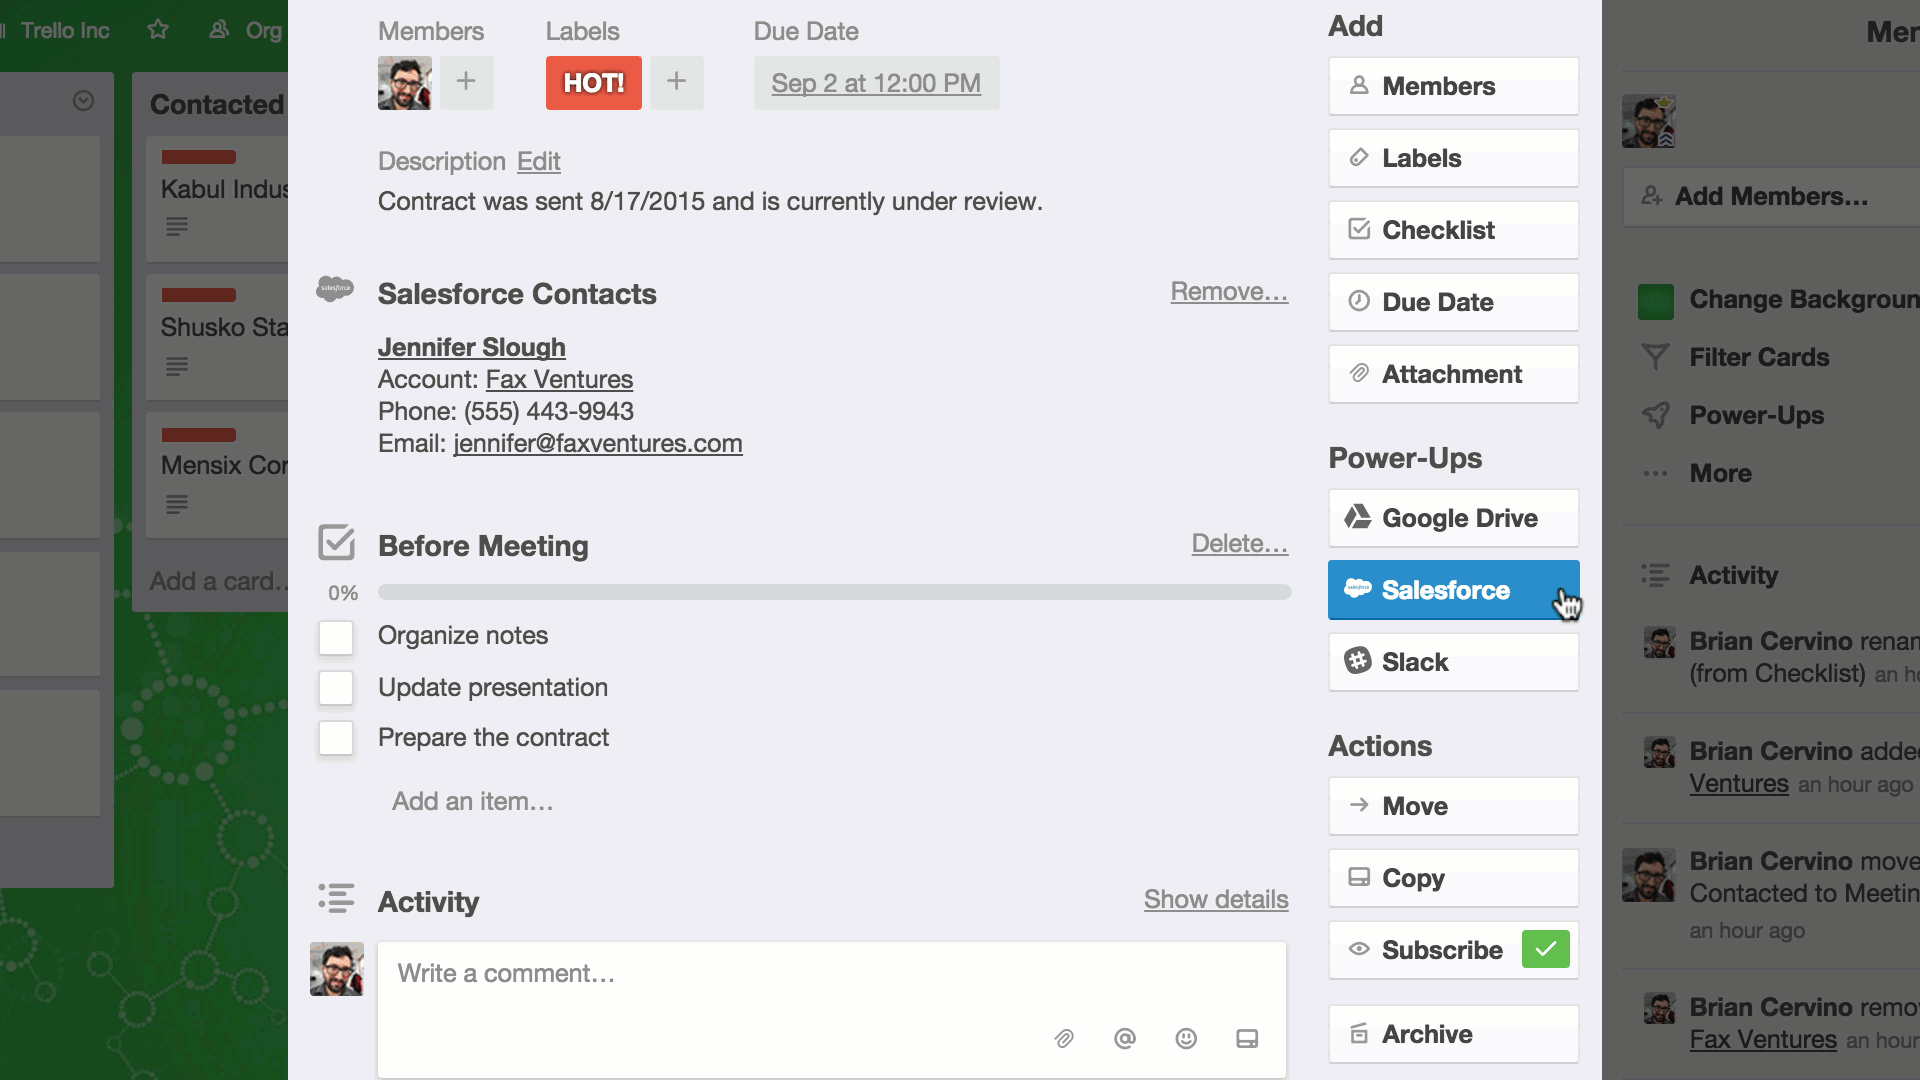Open the Fax Ventures account link in Salesforce Contacts
The height and width of the screenshot is (1080, 1920).
(x=559, y=379)
